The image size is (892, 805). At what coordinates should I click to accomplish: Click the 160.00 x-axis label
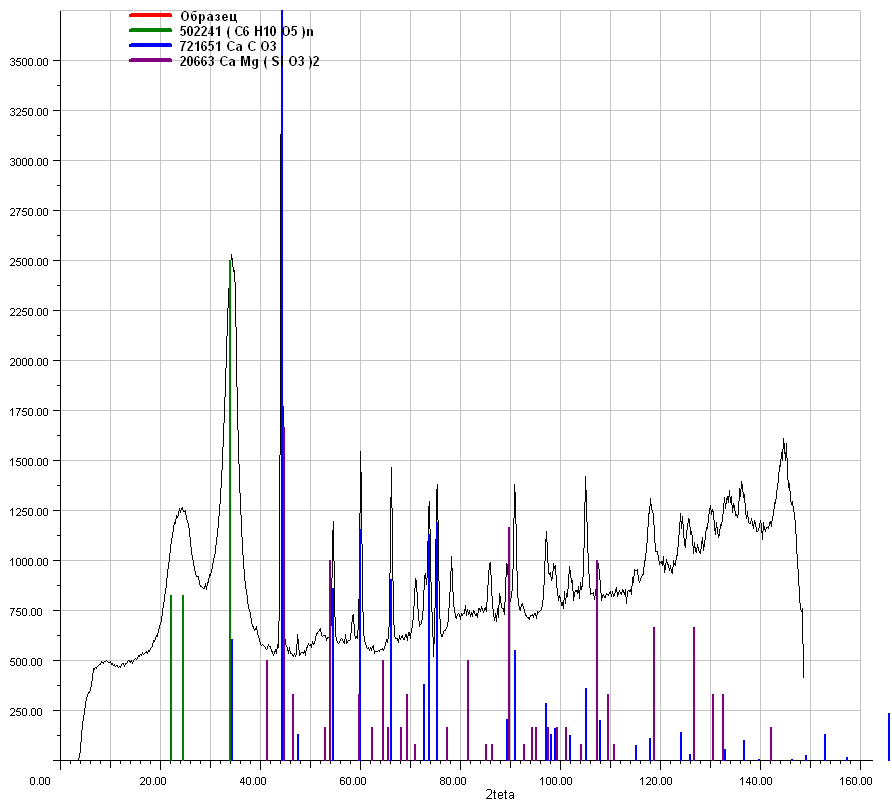pyautogui.click(x=856, y=781)
